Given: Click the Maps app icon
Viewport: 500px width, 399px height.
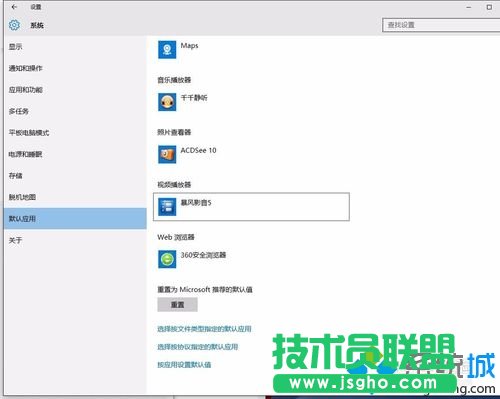Looking at the screenshot, I should click(167, 50).
